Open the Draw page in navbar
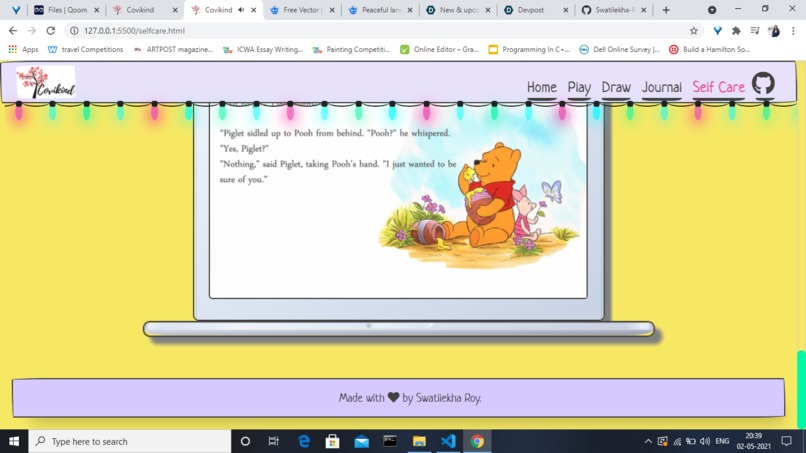The image size is (806, 453). tap(616, 87)
